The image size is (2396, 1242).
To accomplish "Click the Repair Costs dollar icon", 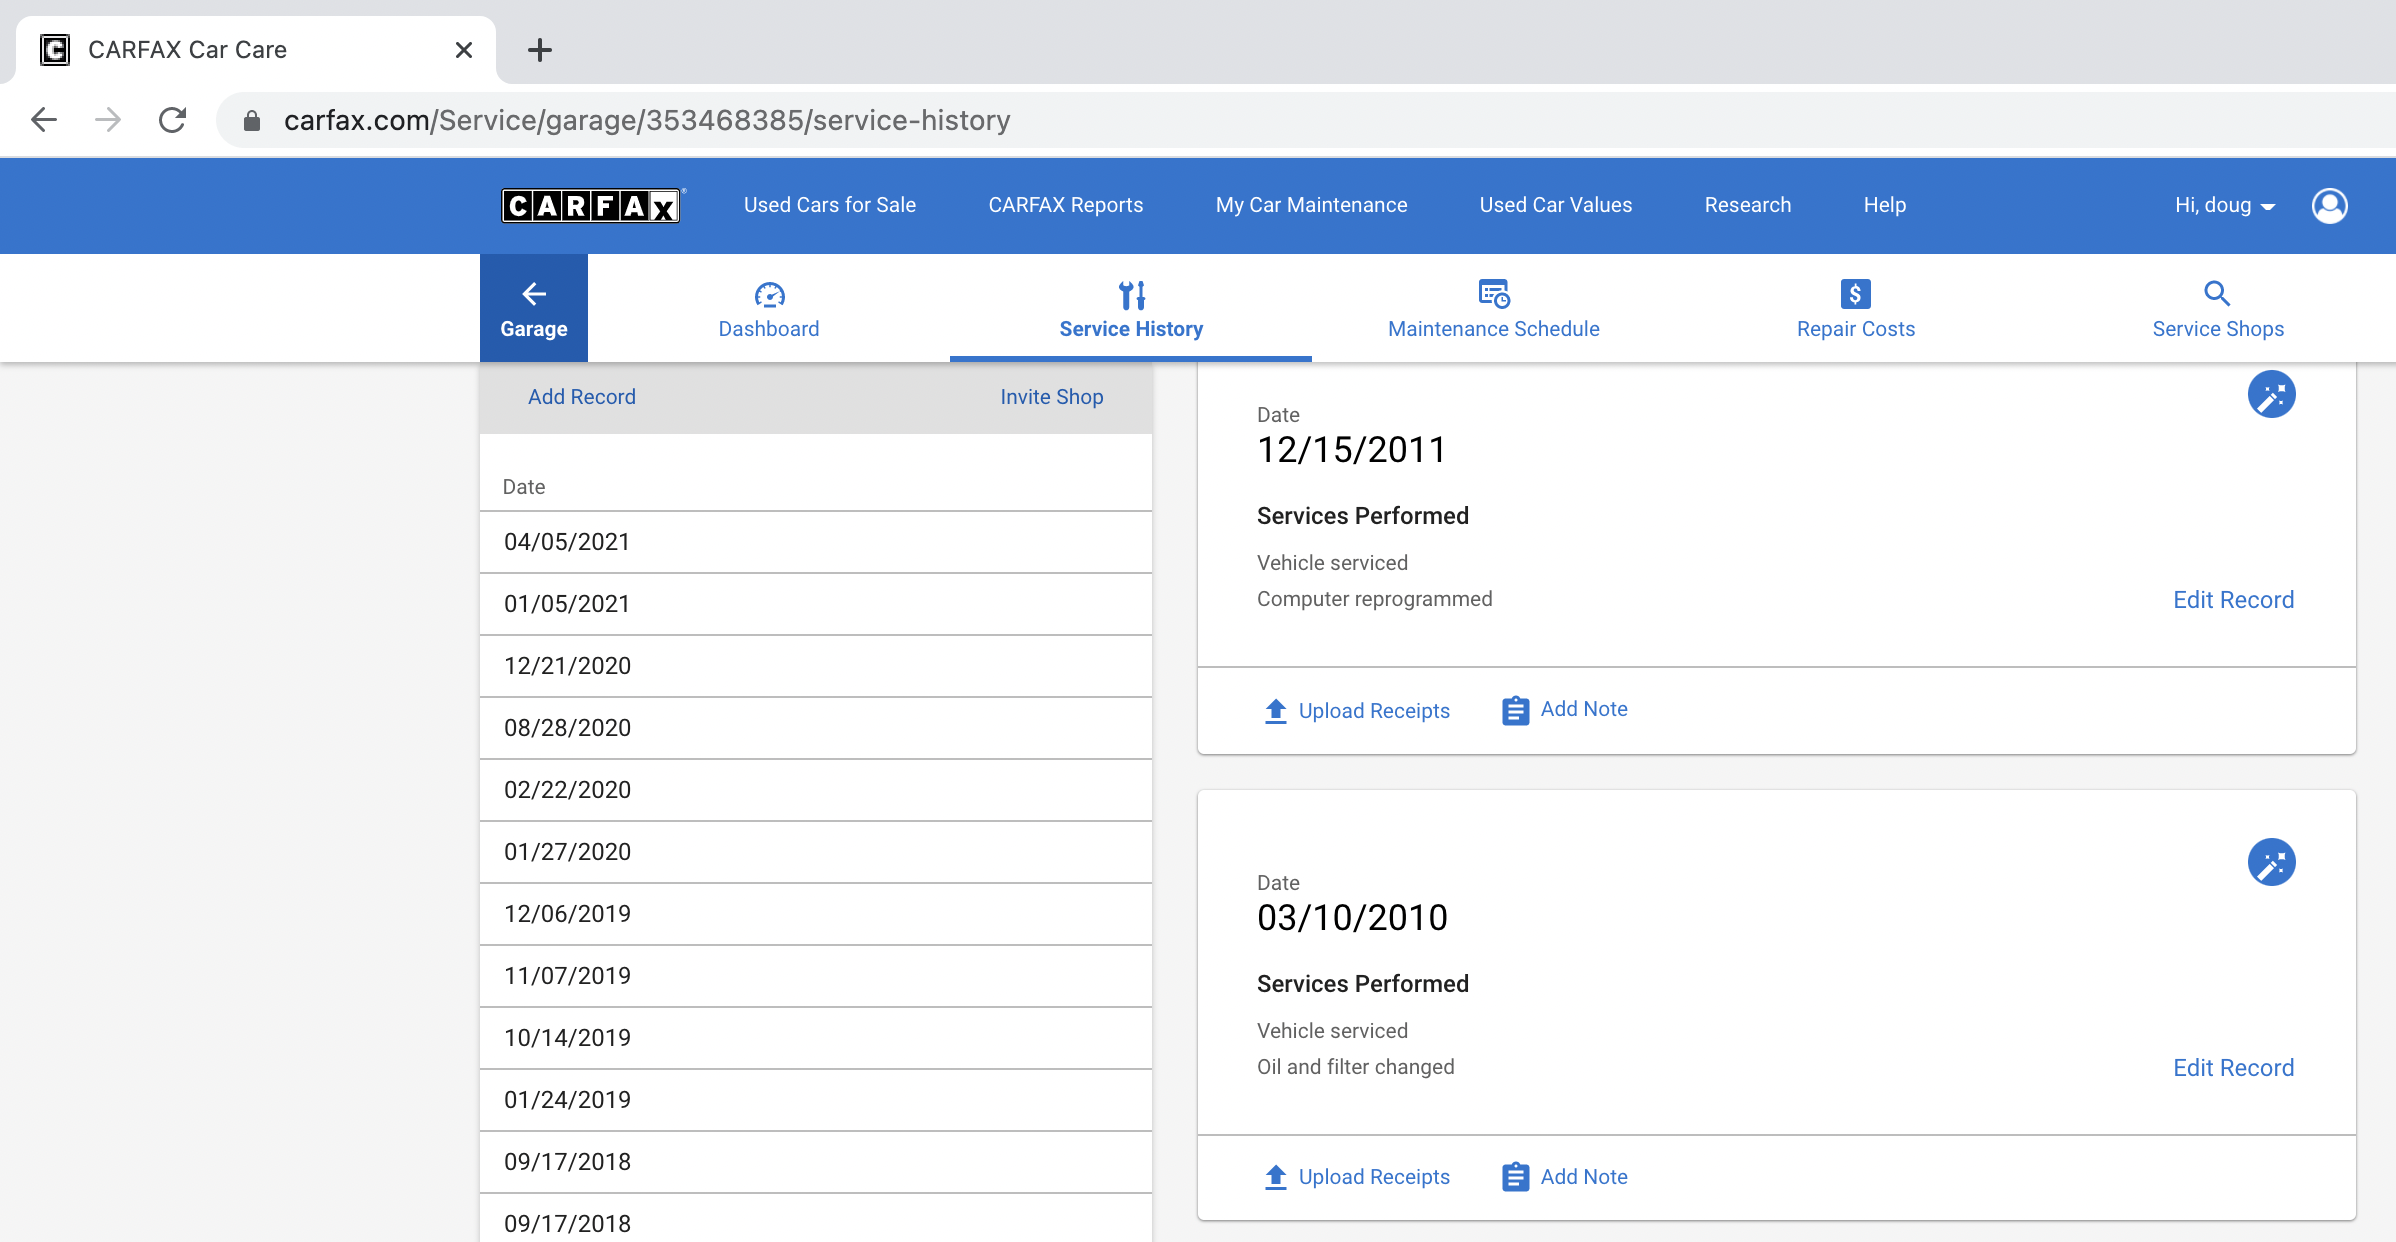I will click(1856, 294).
